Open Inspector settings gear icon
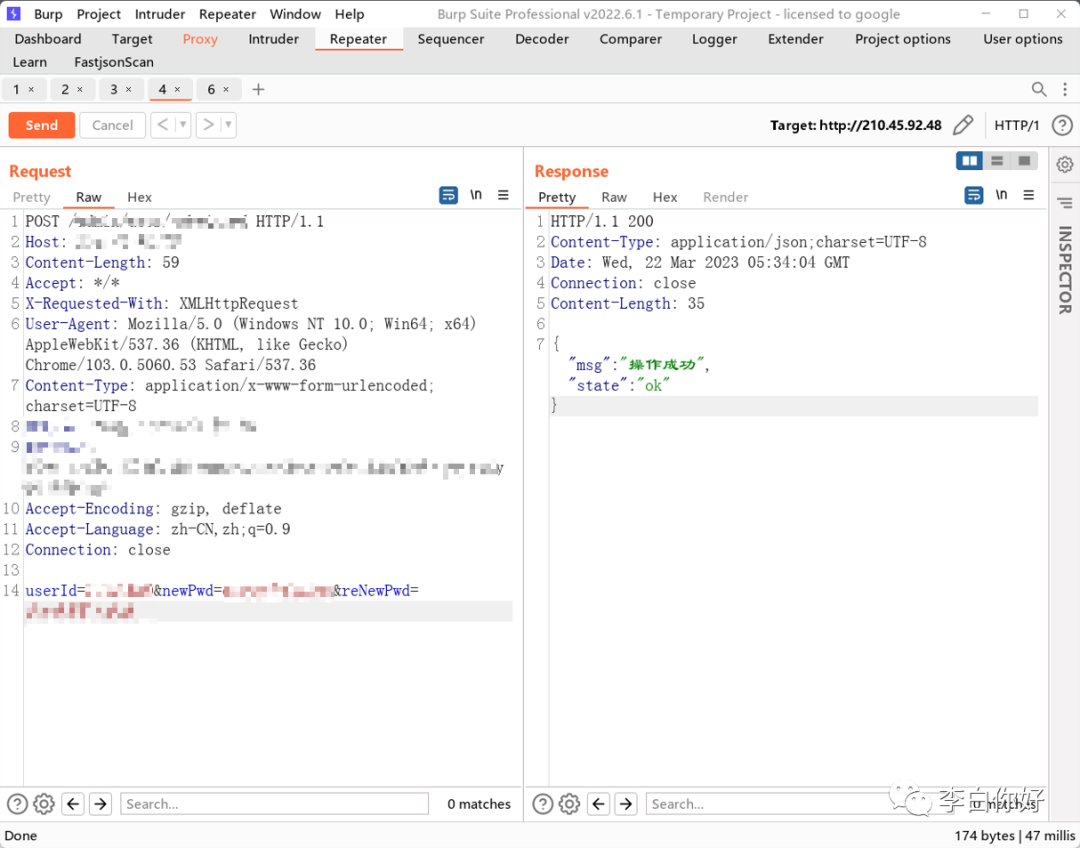The height and width of the screenshot is (848, 1080). point(1065,164)
